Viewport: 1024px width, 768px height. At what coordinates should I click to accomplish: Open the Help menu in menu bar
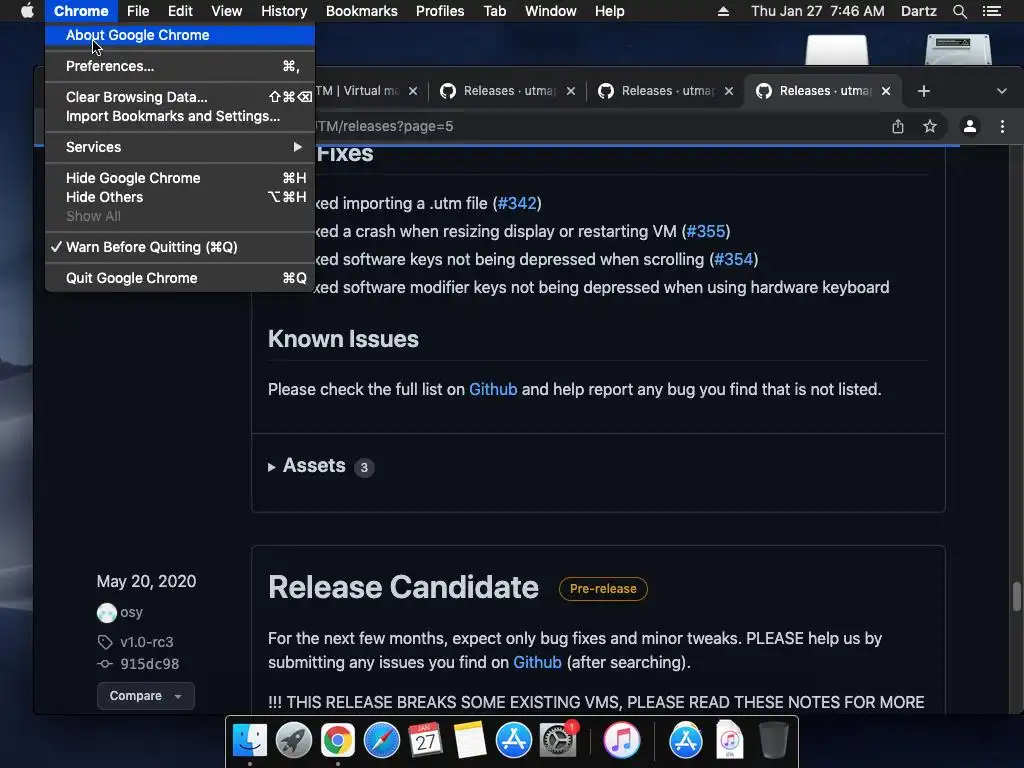click(609, 11)
